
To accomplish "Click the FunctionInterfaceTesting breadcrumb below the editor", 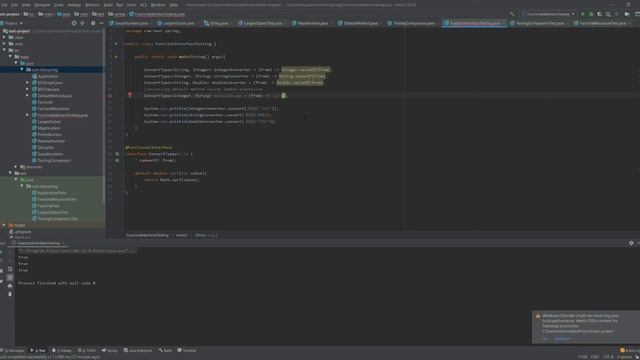I will coord(147,235).
